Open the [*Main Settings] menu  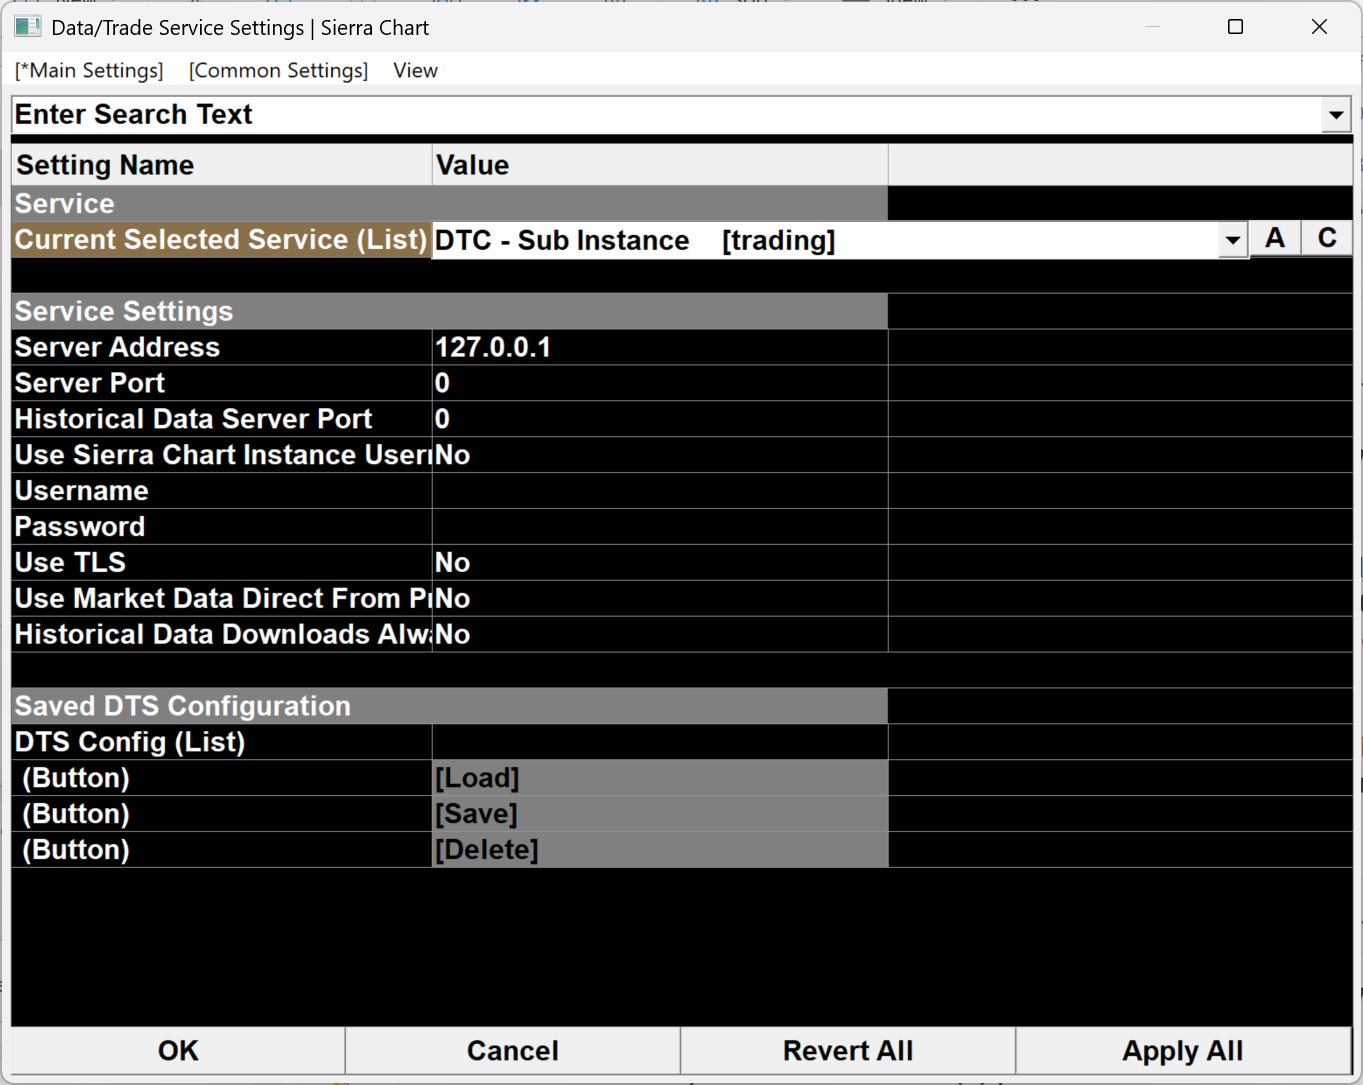click(89, 70)
